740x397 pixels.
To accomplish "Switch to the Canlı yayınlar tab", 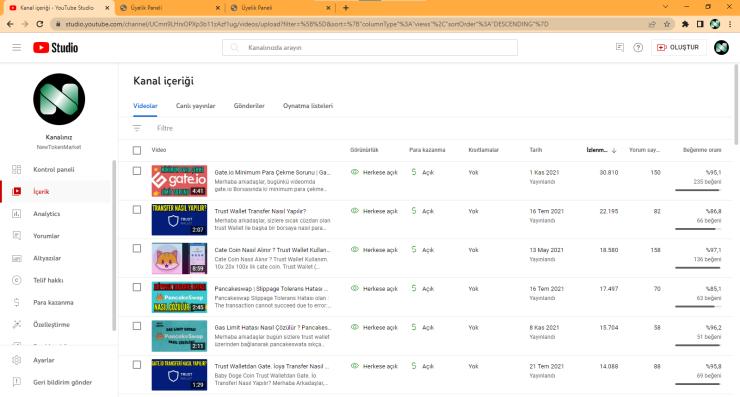I will (195, 106).
